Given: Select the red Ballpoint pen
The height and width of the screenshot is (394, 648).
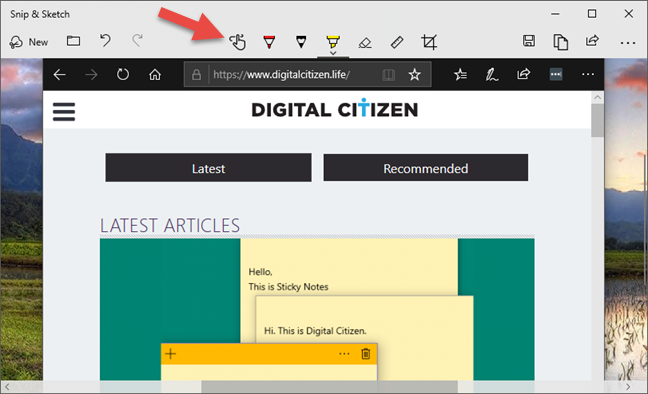Looking at the screenshot, I should click(x=269, y=42).
